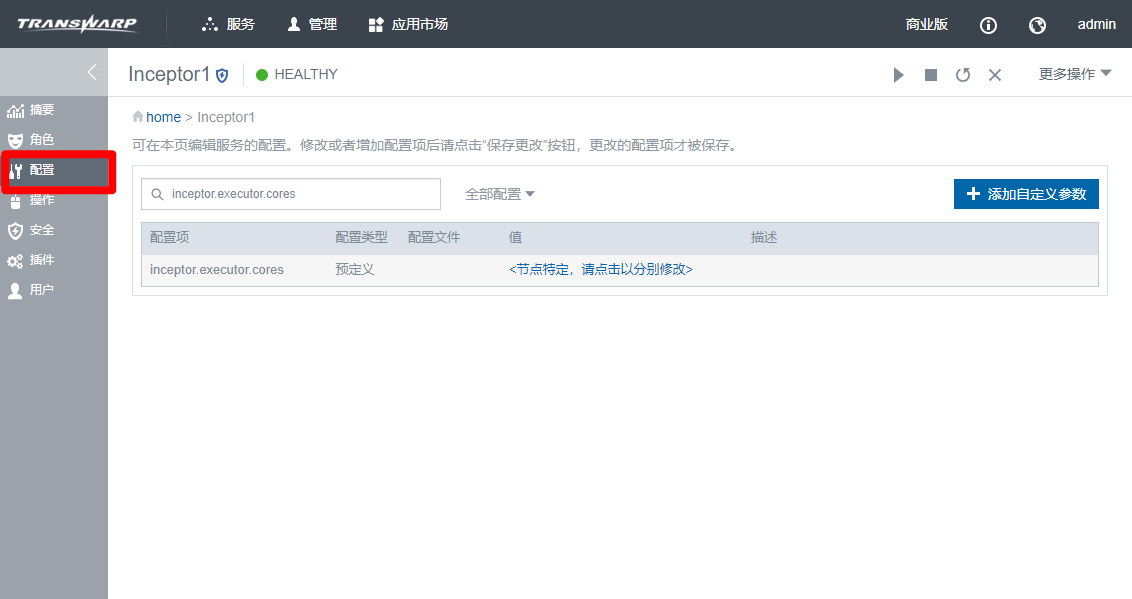Screen dimensions: 1132x599
Task: Click the shield icon beside Inceptor1 title
Action: click(222, 75)
